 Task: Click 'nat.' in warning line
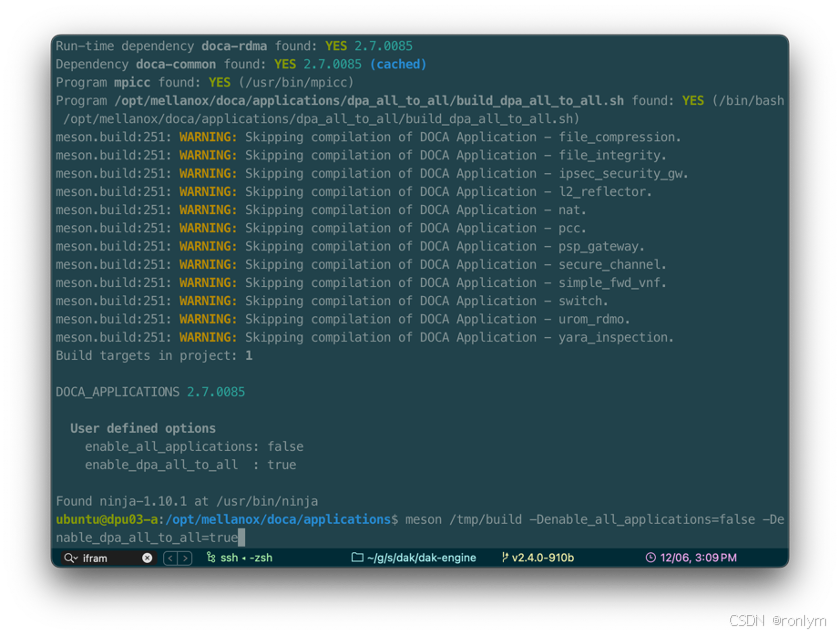coord(573,210)
